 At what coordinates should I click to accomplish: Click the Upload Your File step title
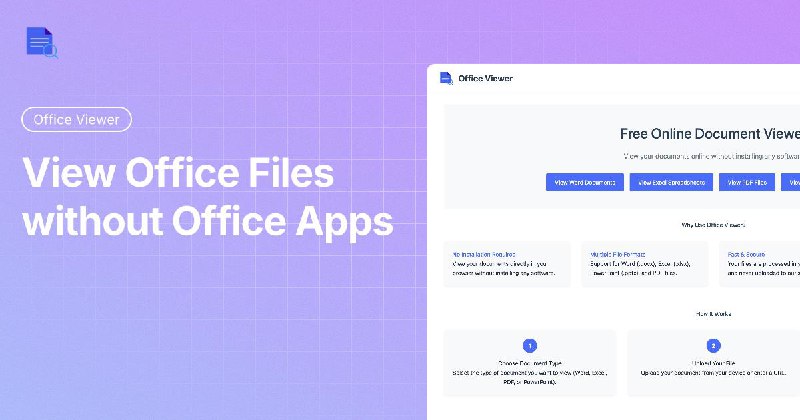point(713,365)
